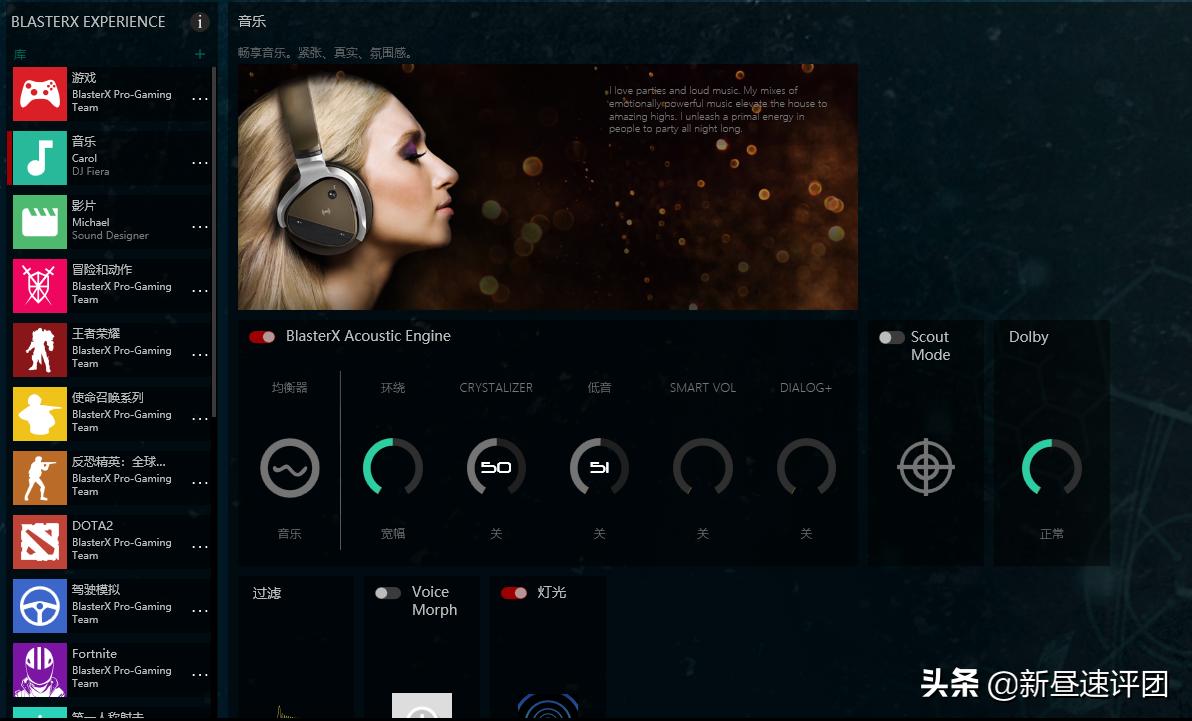This screenshot has width=1192, height=721.
Task: Add a new library profile with plus icon
Action: coord(200,54)
